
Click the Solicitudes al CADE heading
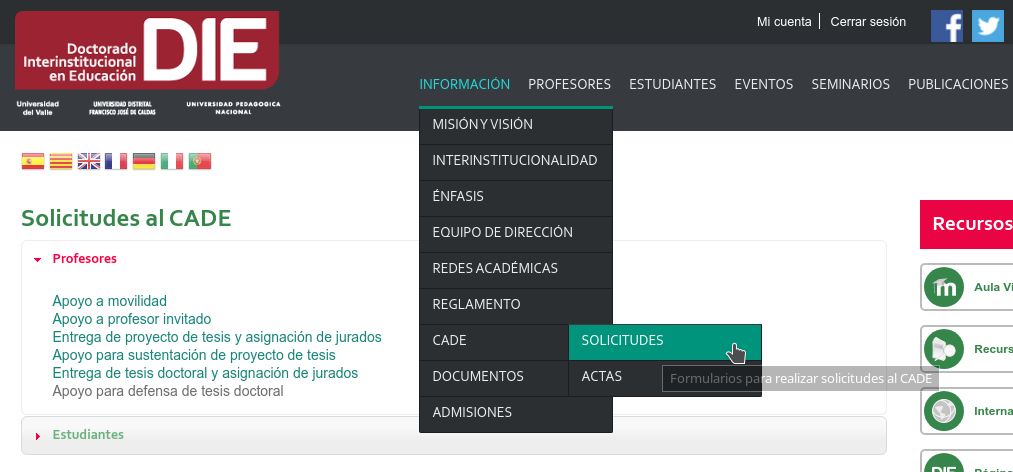pos(126,219)
